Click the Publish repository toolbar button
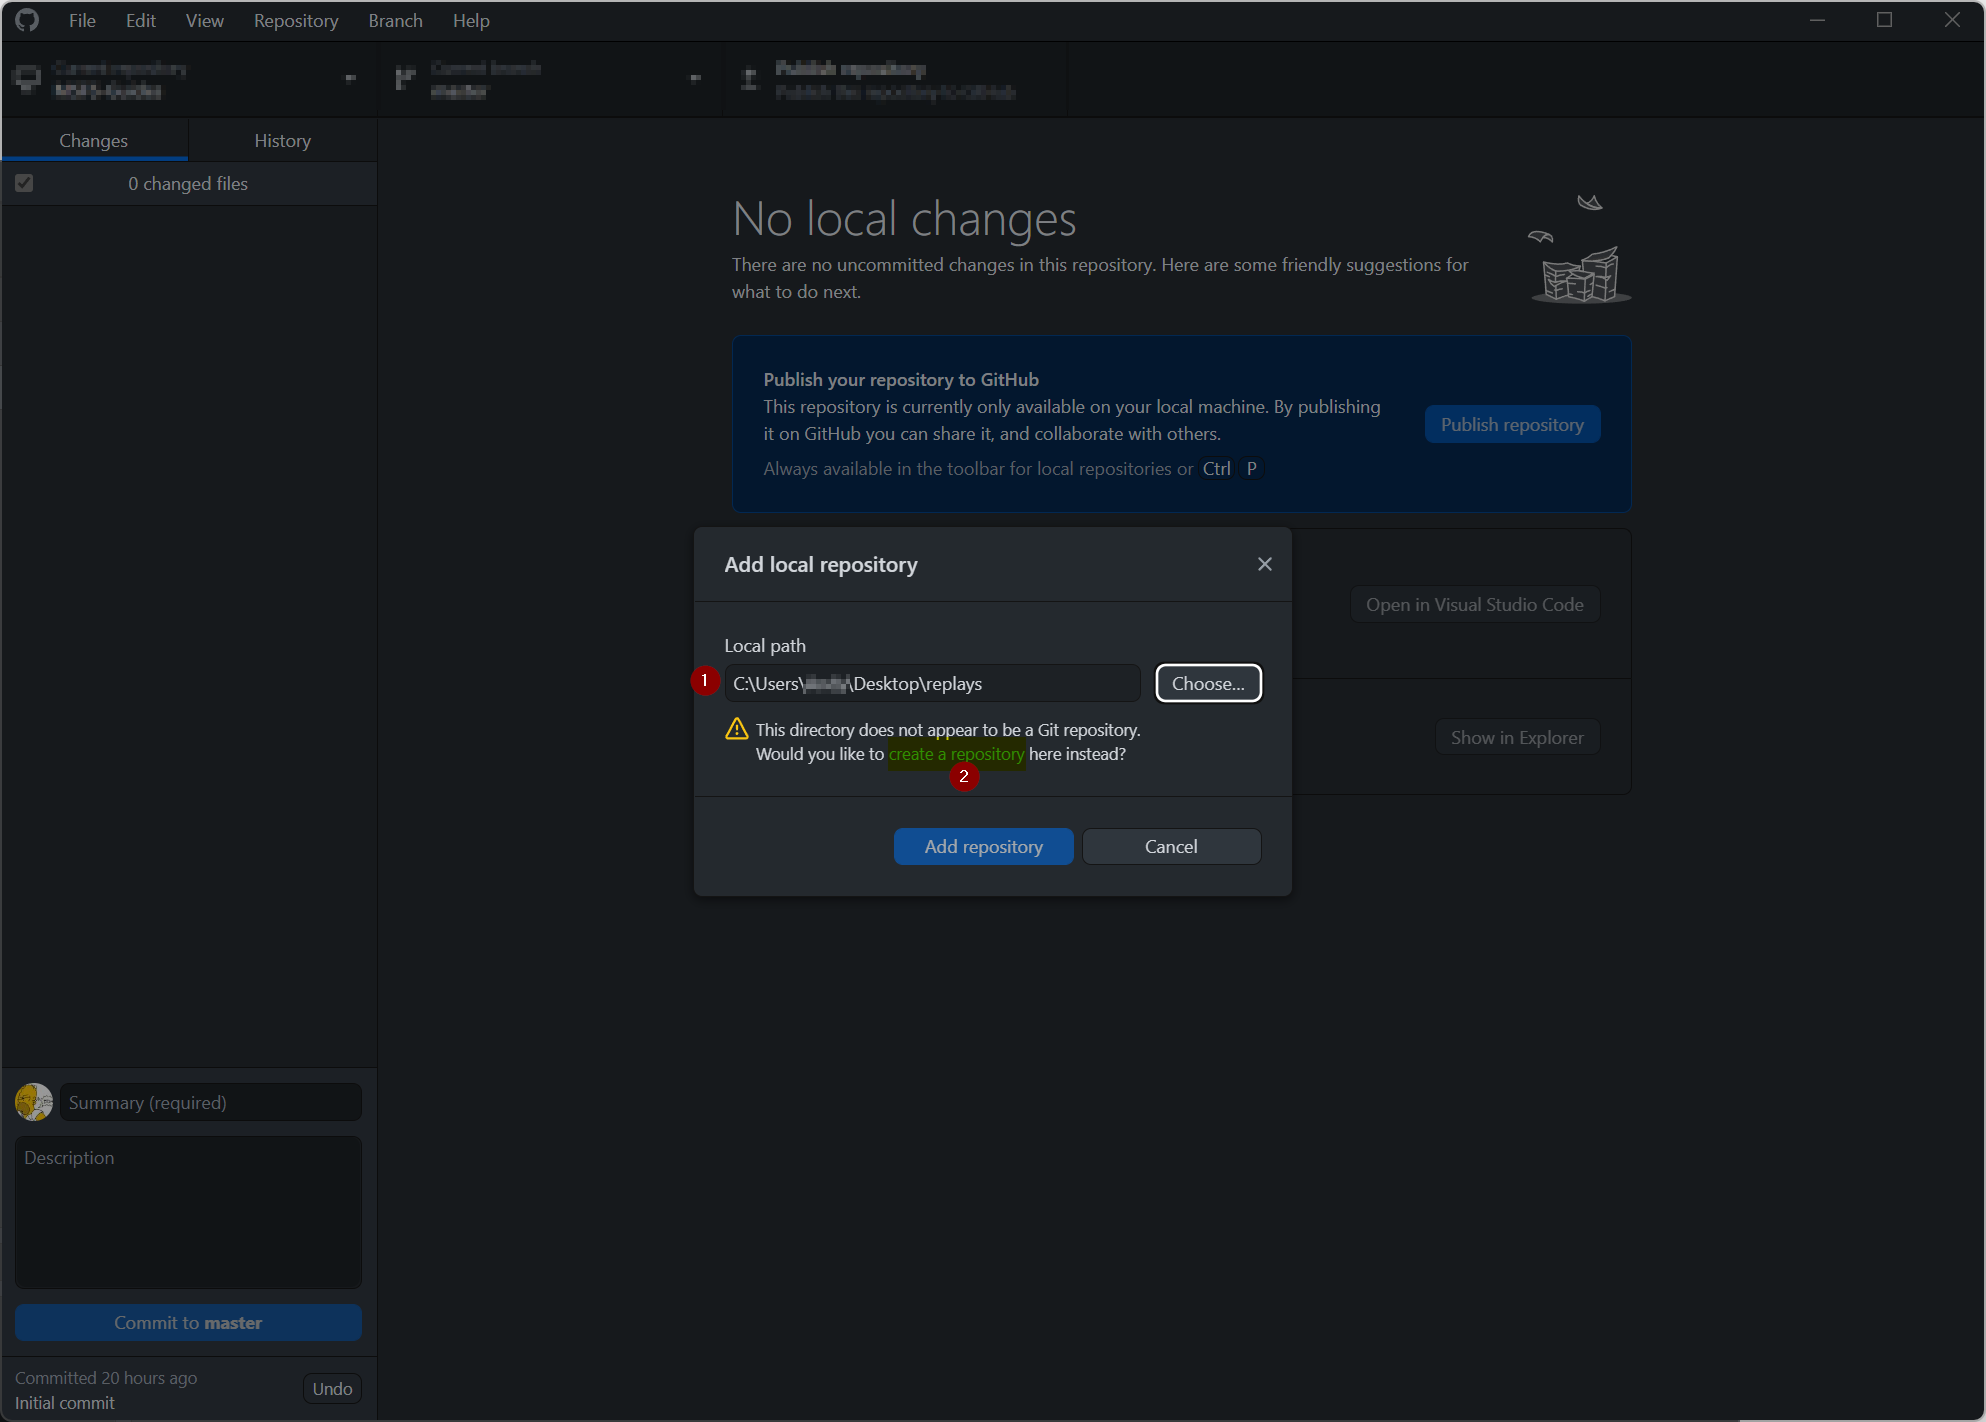This screenshot has height=1422, width=1986. 894,79
